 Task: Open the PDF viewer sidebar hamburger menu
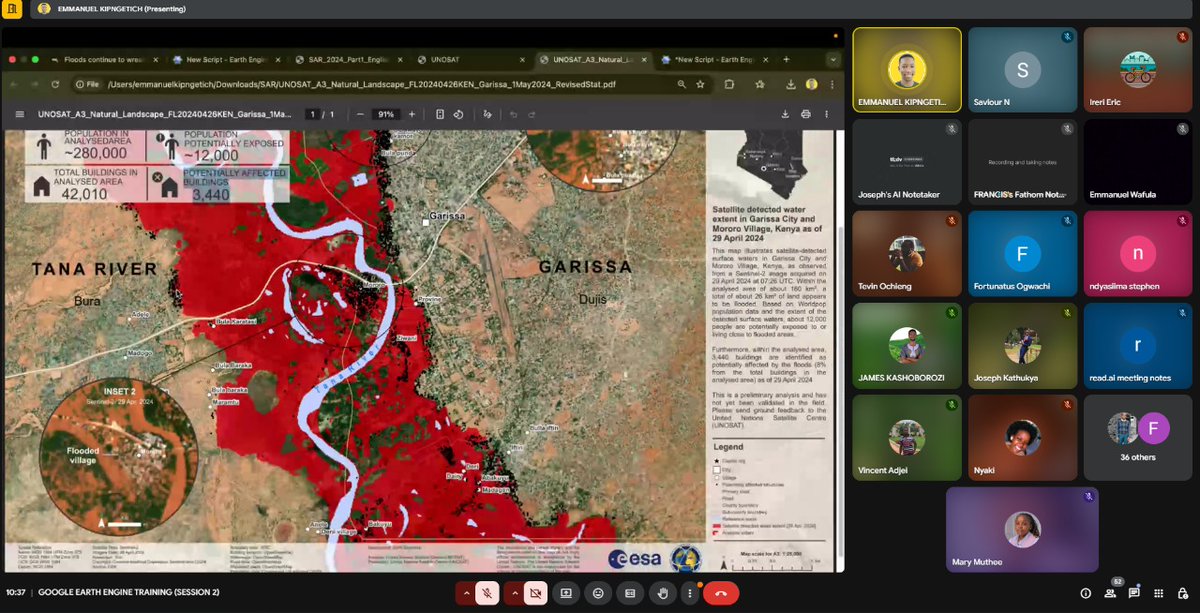coord(19,114)
